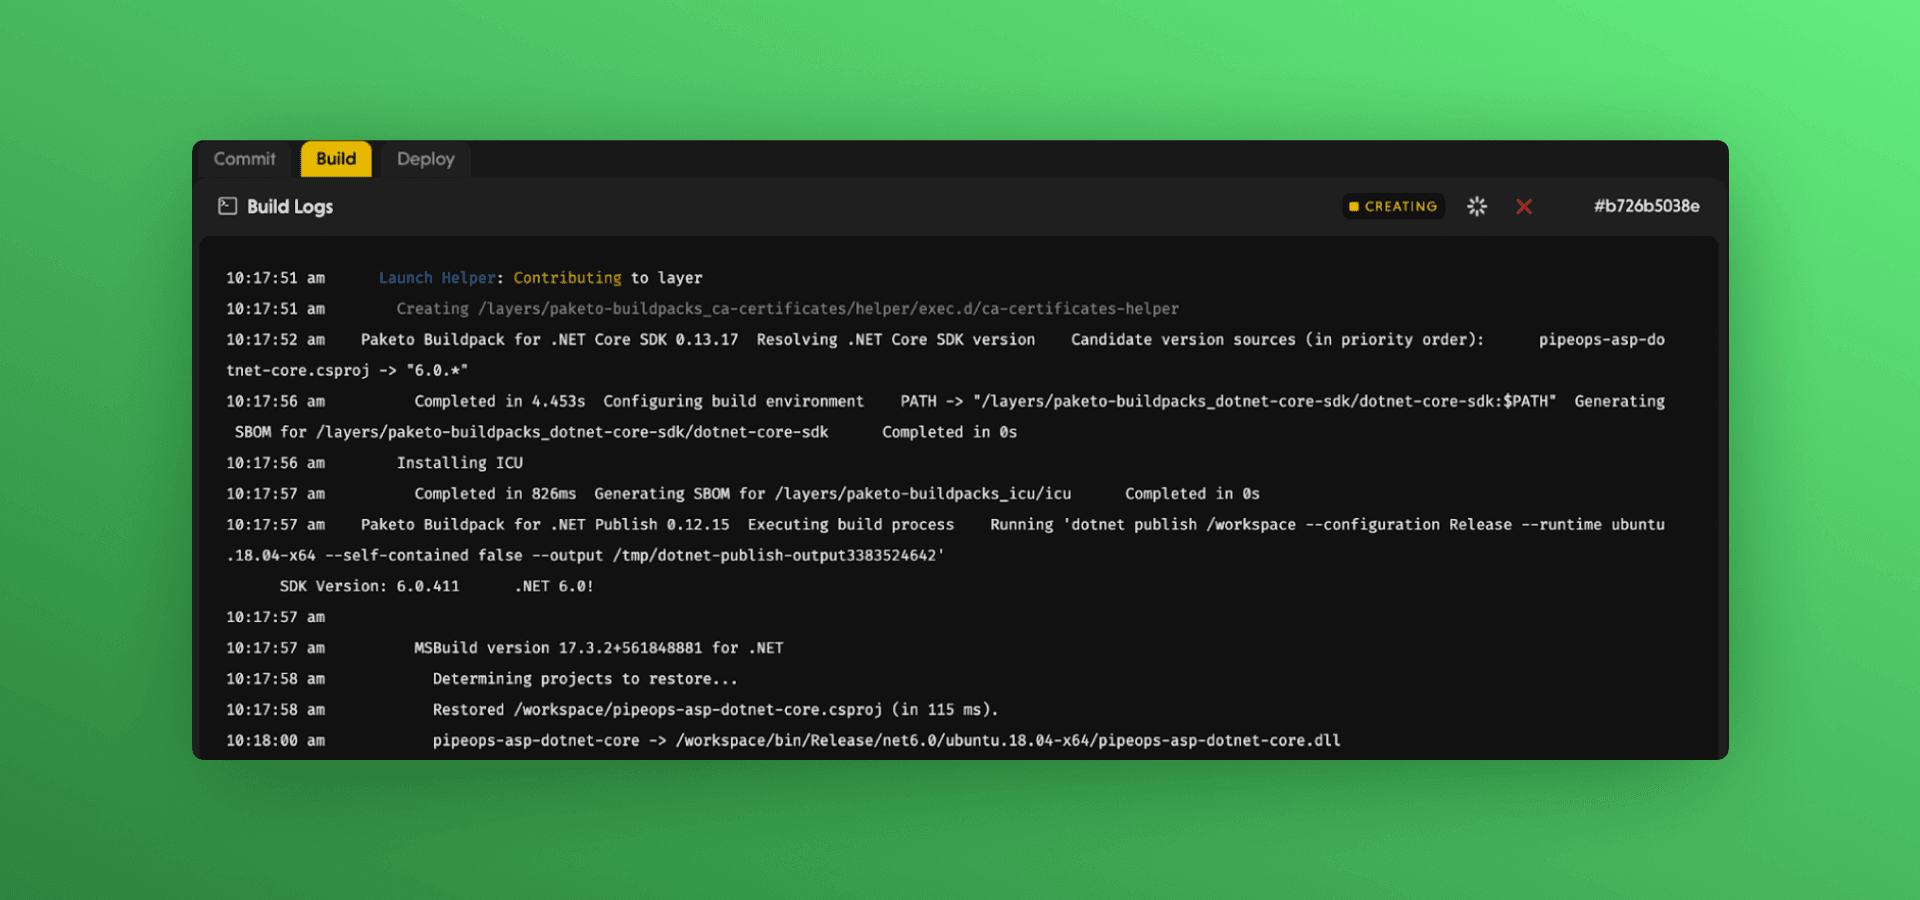Click the blue "Launch Helper" log text
The image size is (1920, 900).
437,278
